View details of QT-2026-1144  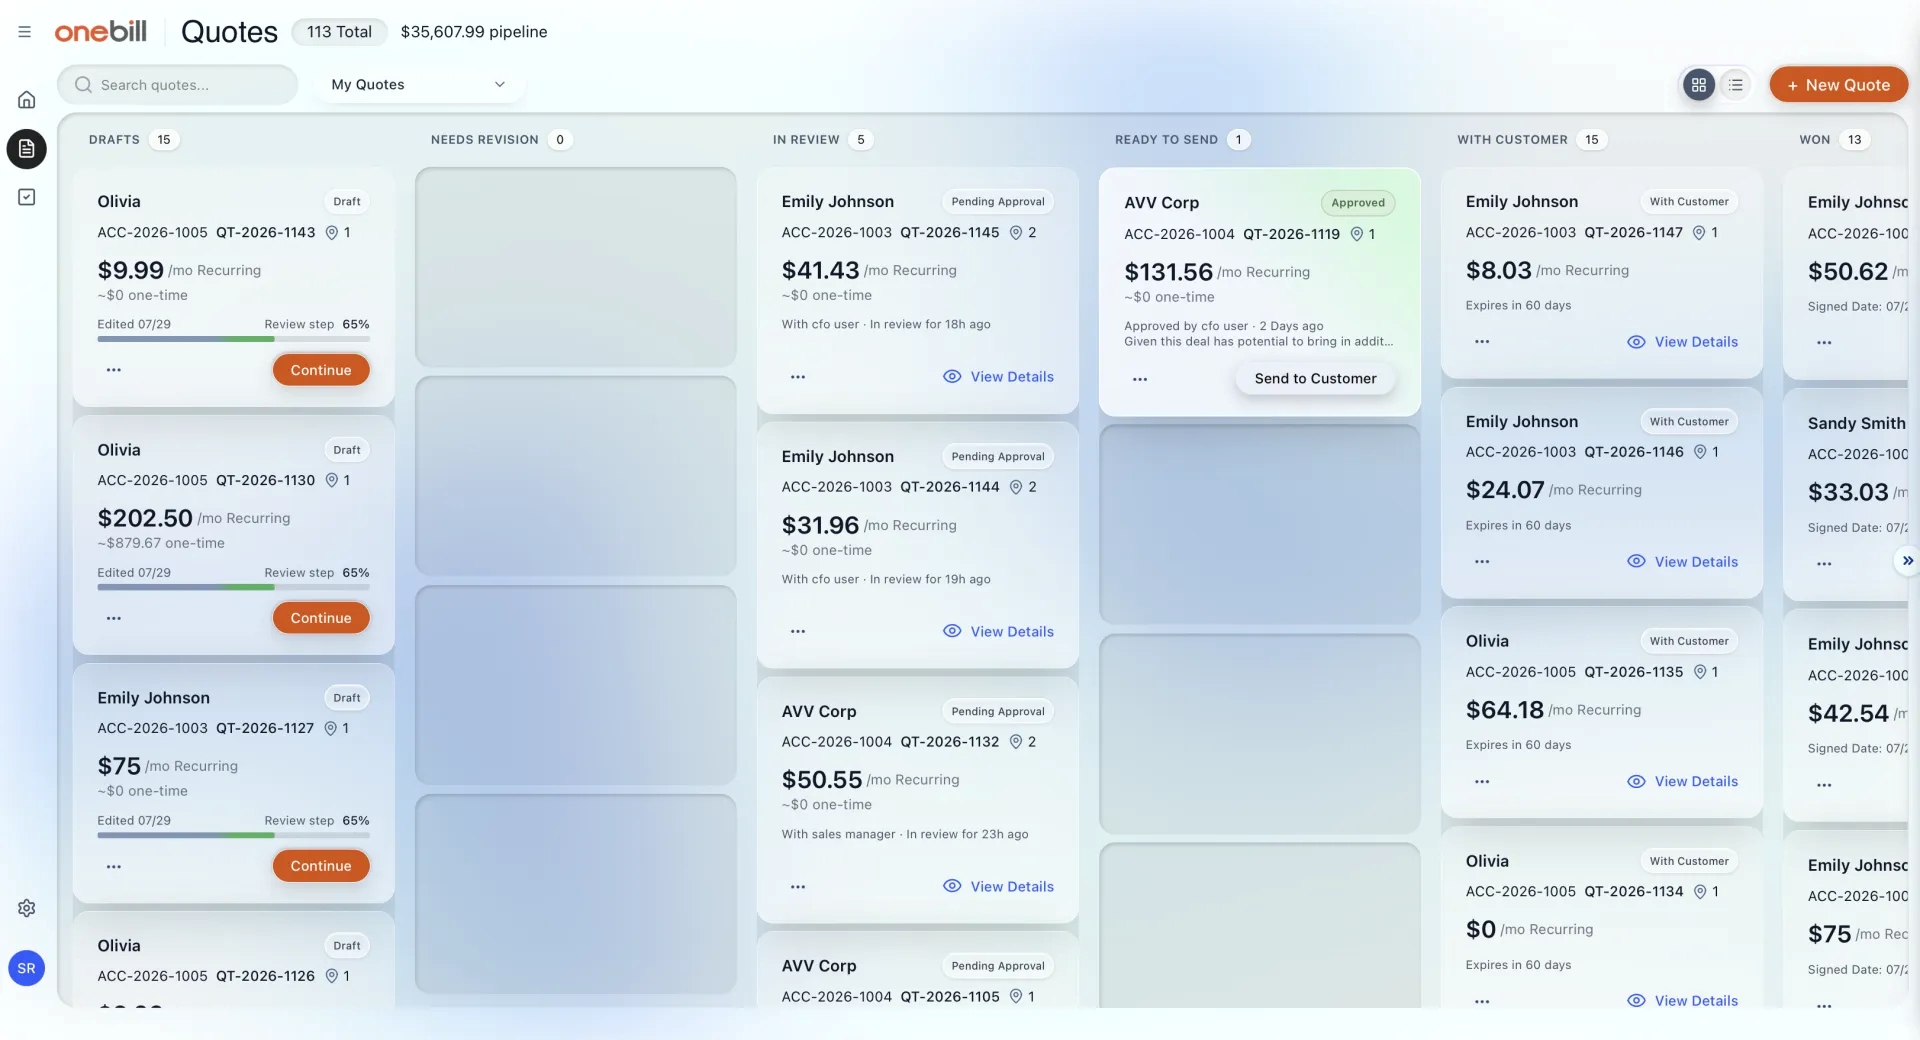click(998, 632)
